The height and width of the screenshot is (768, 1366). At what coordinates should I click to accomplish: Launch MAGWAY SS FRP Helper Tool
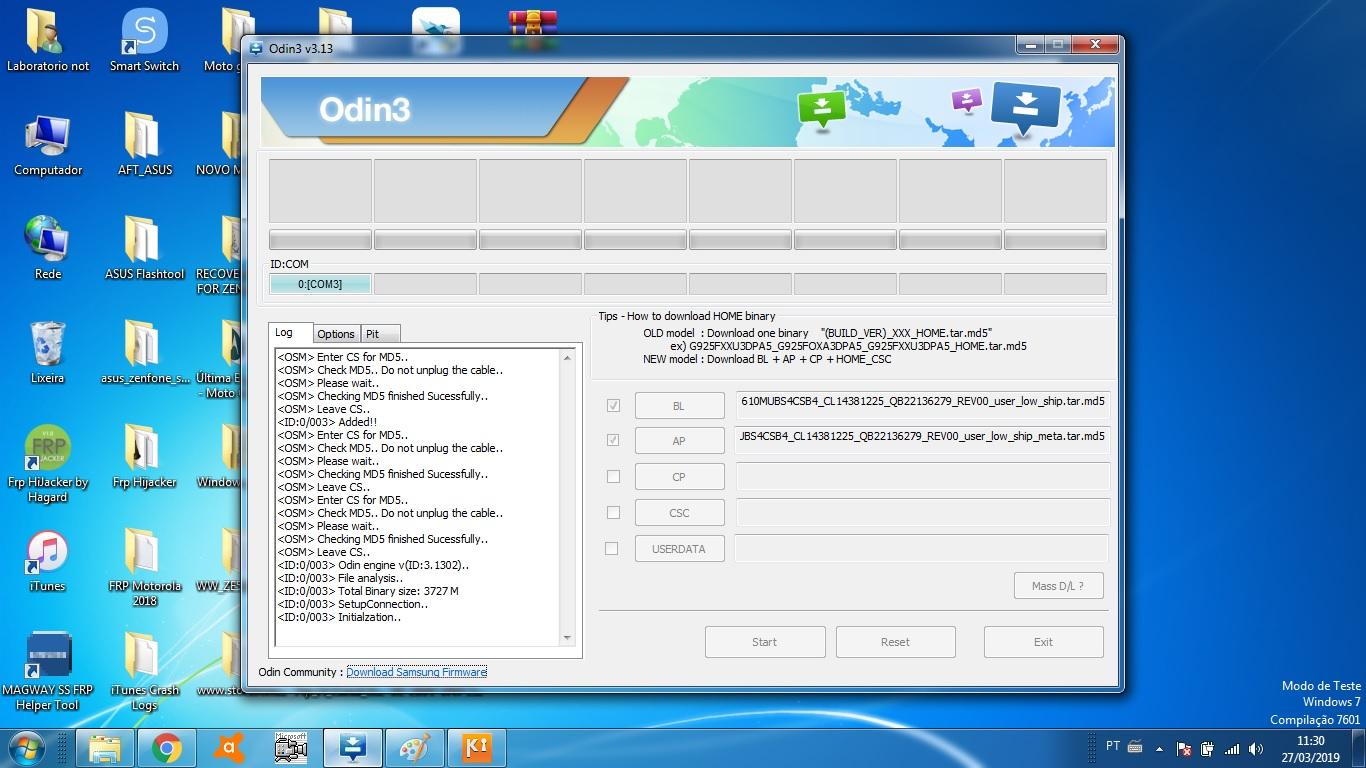[47, 672]
